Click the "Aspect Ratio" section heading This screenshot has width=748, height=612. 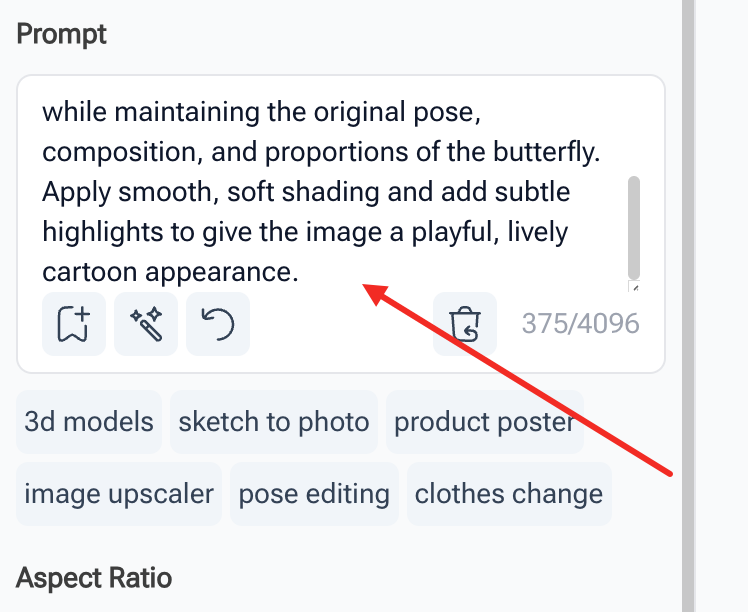[94, 578]
